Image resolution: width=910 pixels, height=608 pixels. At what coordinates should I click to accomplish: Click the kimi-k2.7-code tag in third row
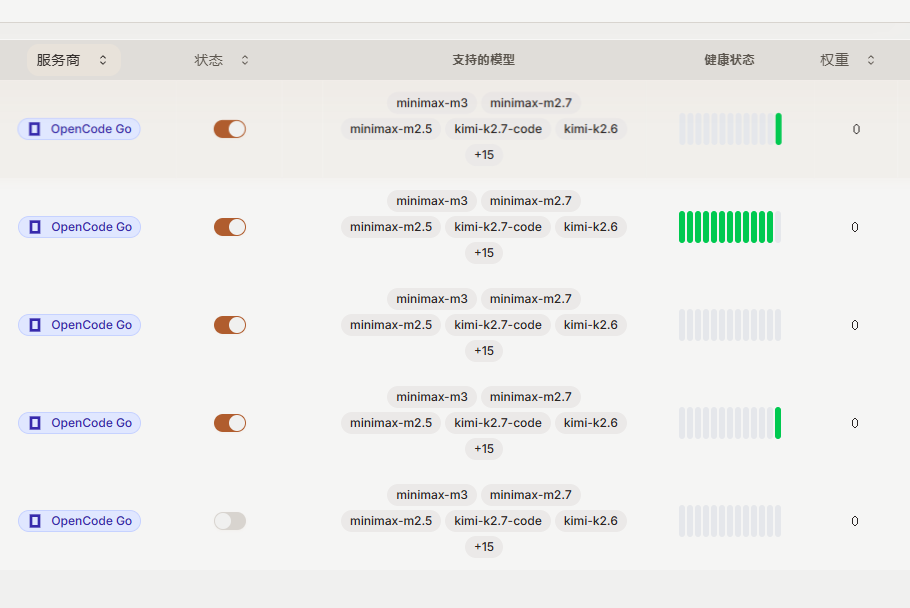(498, 325)
